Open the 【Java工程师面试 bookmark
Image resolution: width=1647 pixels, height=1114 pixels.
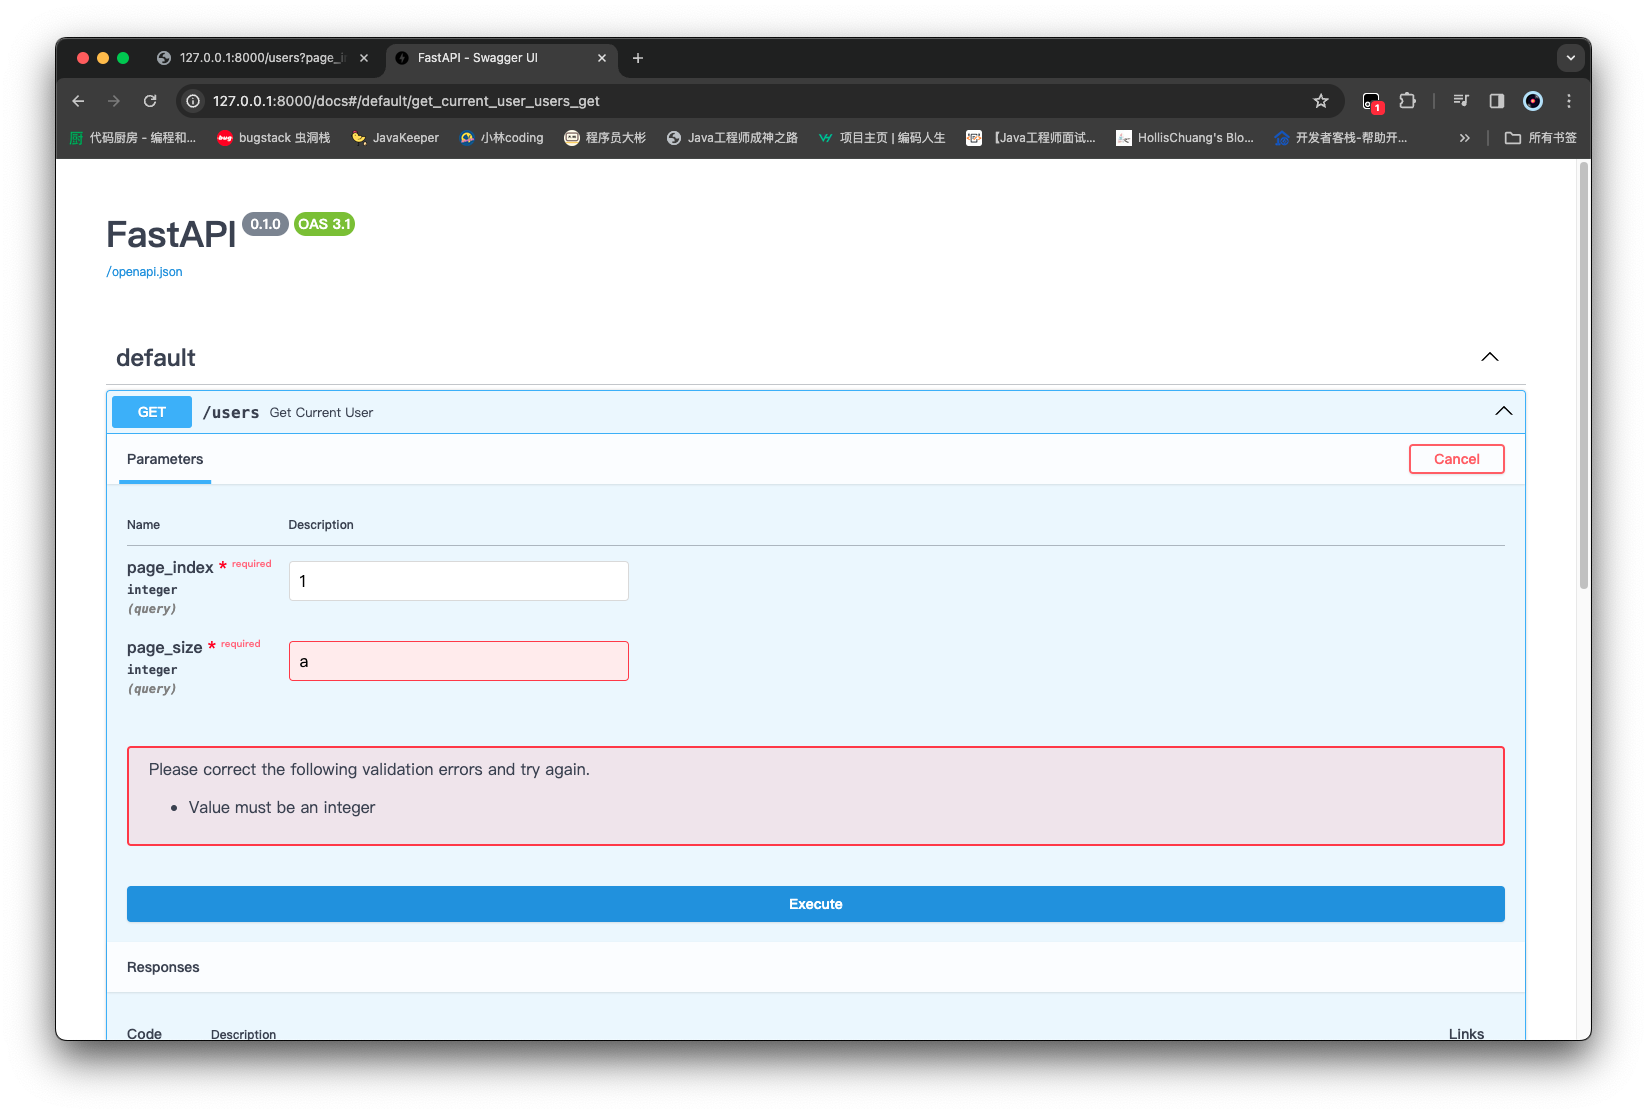click(x=1031, y=138)
